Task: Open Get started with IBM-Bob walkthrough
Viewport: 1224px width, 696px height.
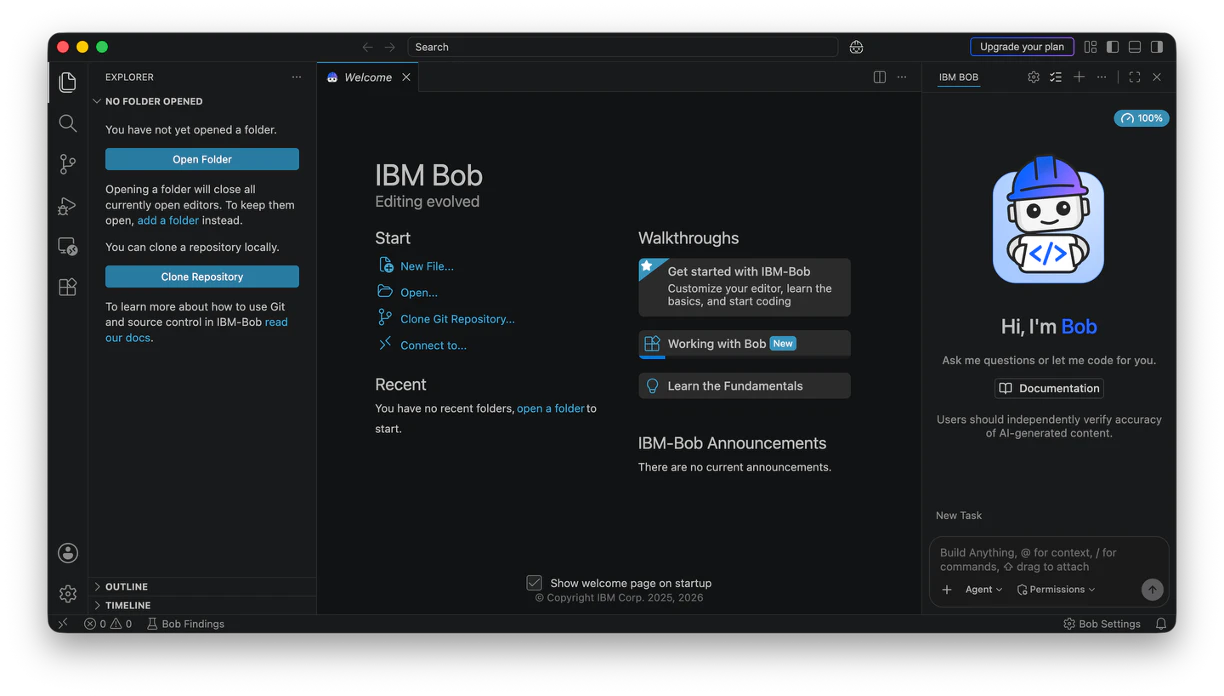Action: pyautogui.click(x=745, y=287)
